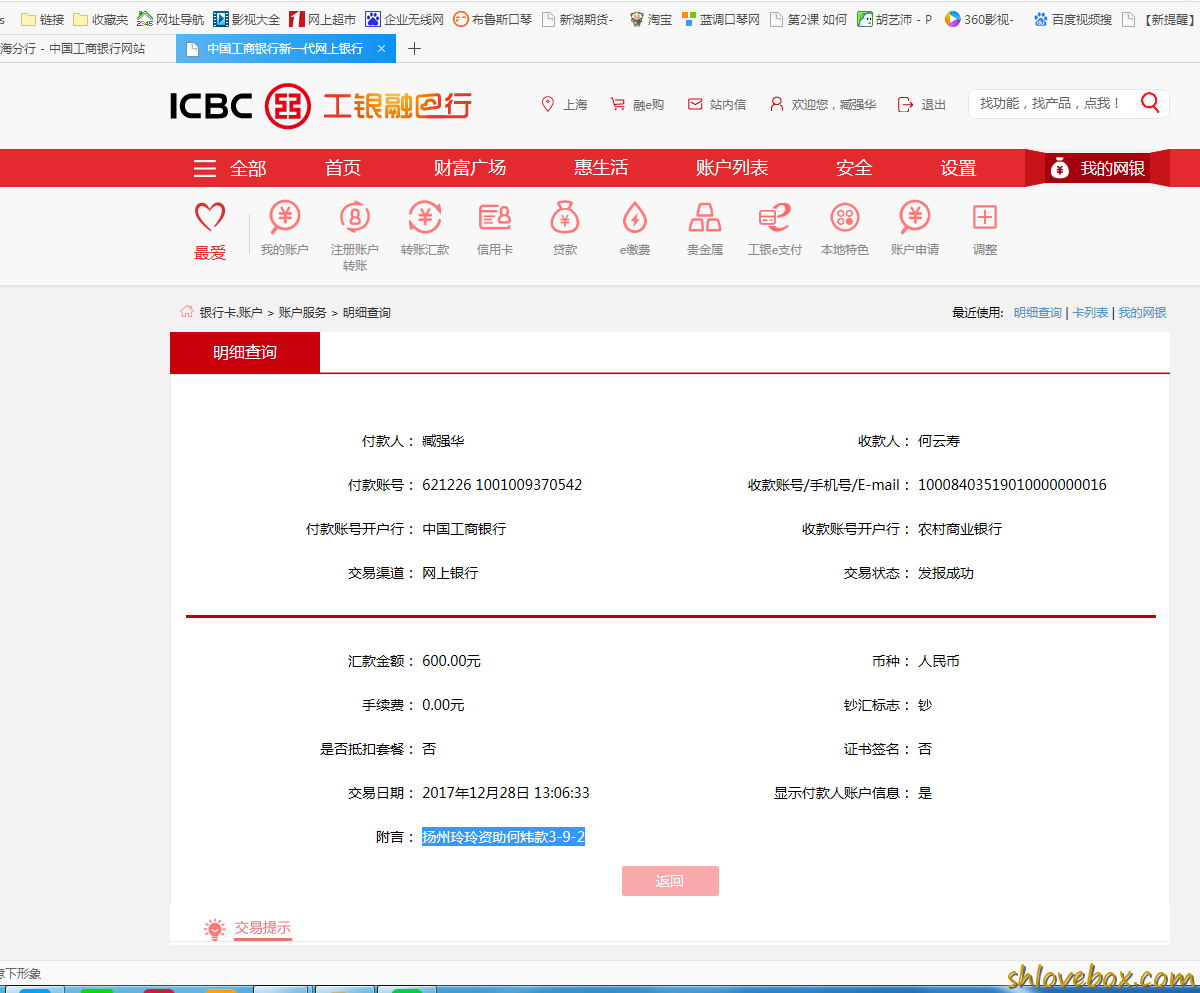Viewport: 1200px width, 993px height.
Task: Click 账户服务 breadcrumb link
Action: [302, 313]
